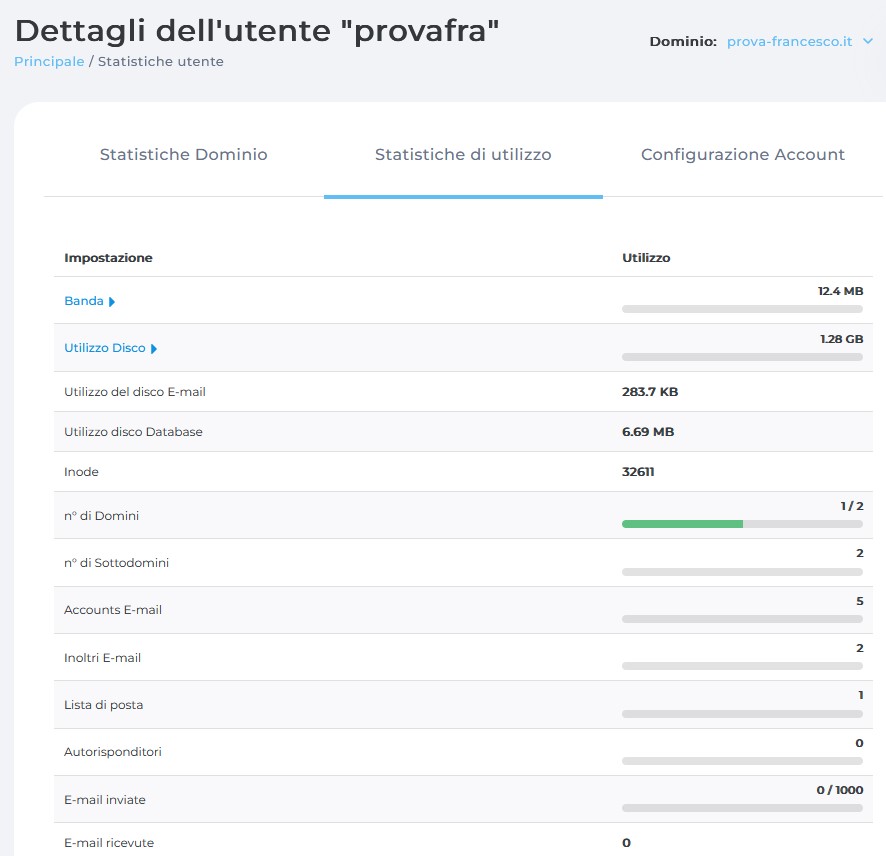This screenshot has width=886, height=856.
Task: Go to Principale via the breadcrumb
Action: coord(49,62)
